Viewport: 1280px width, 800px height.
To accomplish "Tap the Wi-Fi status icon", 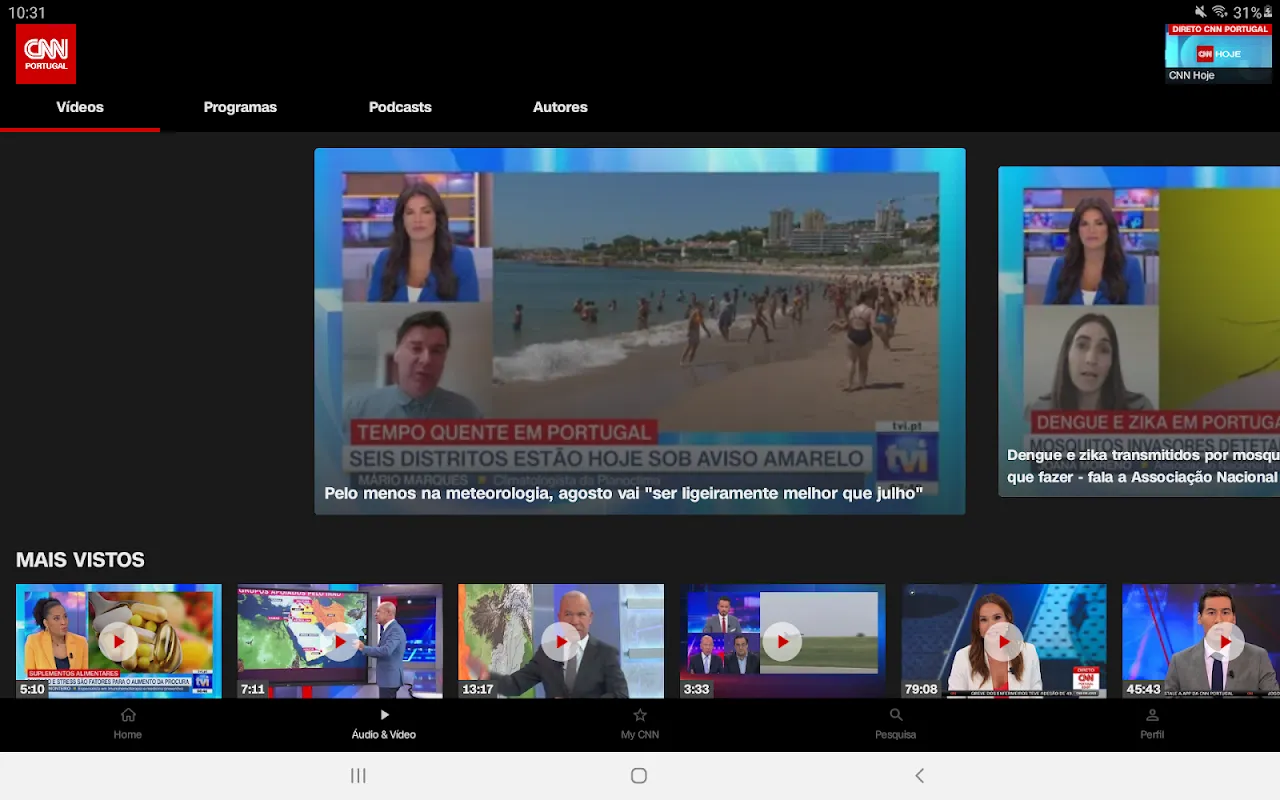I will point(1219,12).
